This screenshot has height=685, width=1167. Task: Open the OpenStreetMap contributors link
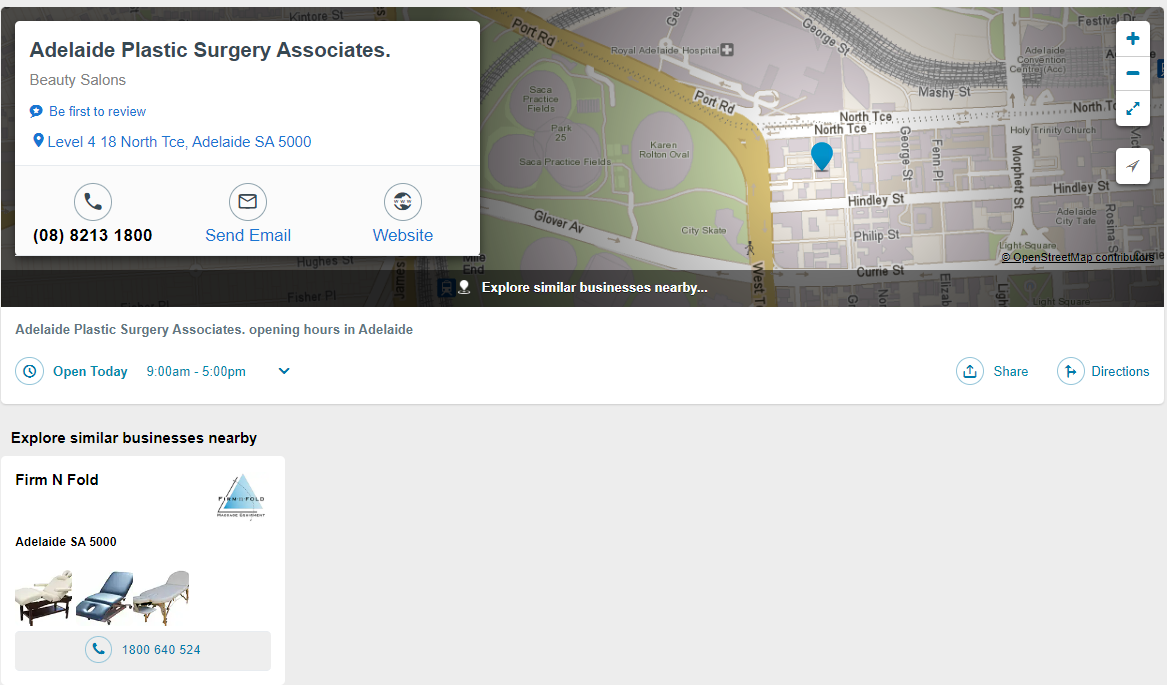[1078, 257]
